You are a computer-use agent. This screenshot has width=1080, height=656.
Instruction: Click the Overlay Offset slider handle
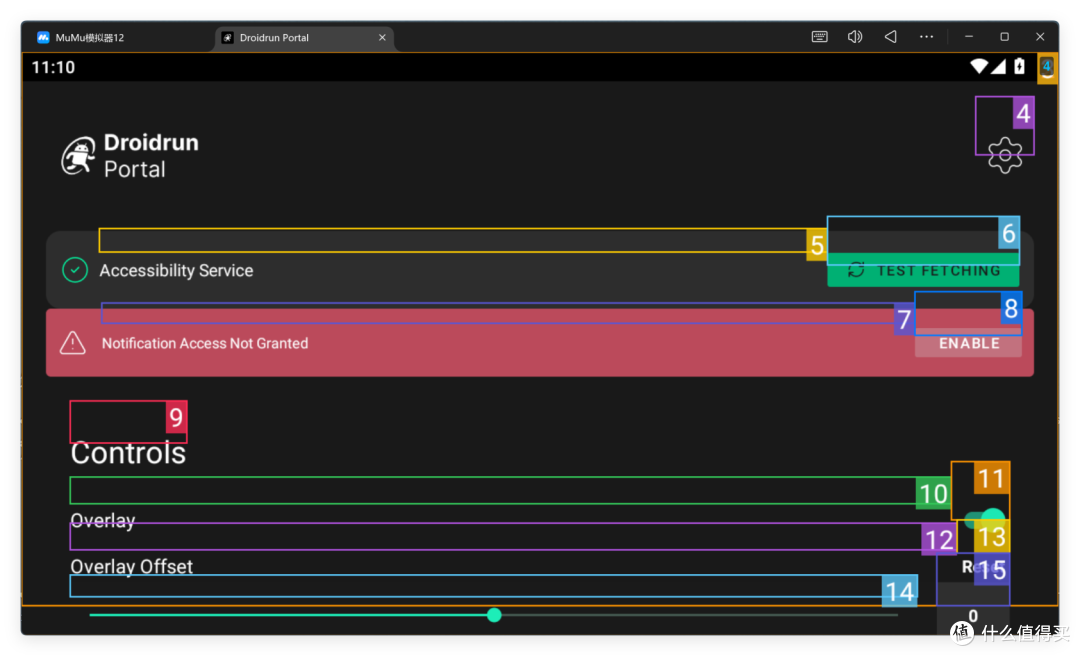coord(494,615)
